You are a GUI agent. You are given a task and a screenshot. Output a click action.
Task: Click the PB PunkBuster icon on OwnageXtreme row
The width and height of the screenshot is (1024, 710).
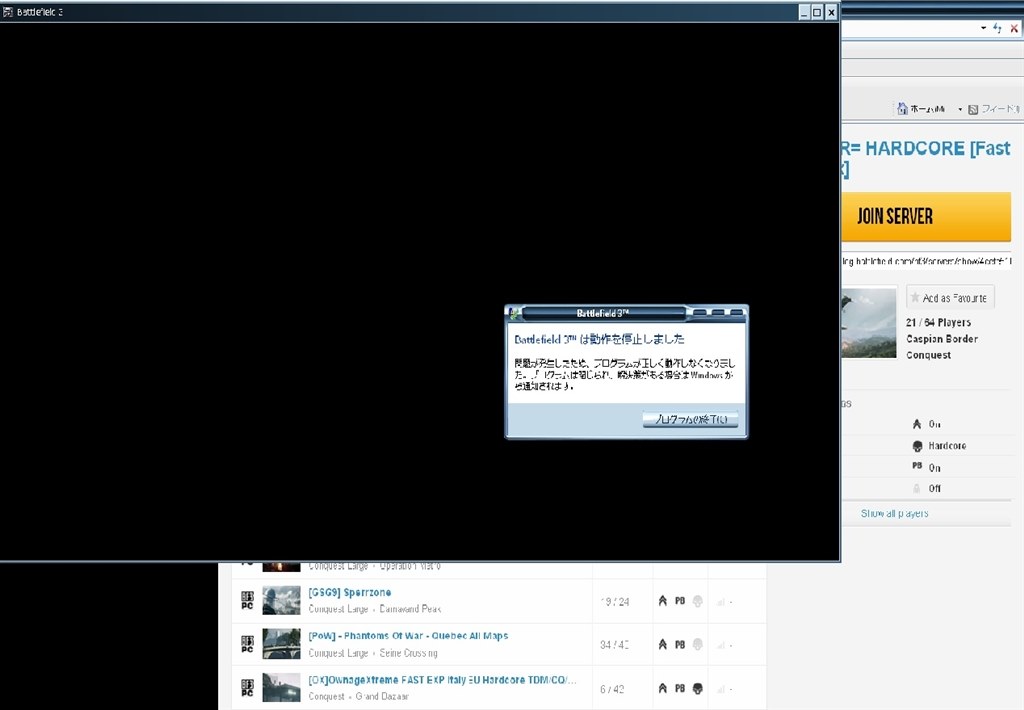coord(680,688)
